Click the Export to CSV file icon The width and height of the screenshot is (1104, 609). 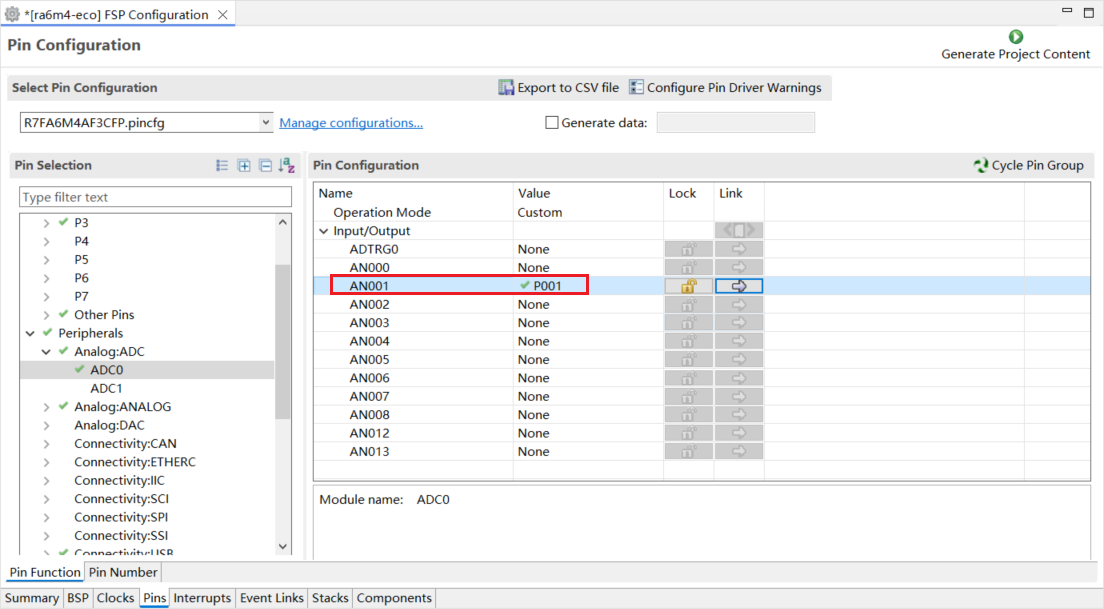506,87
